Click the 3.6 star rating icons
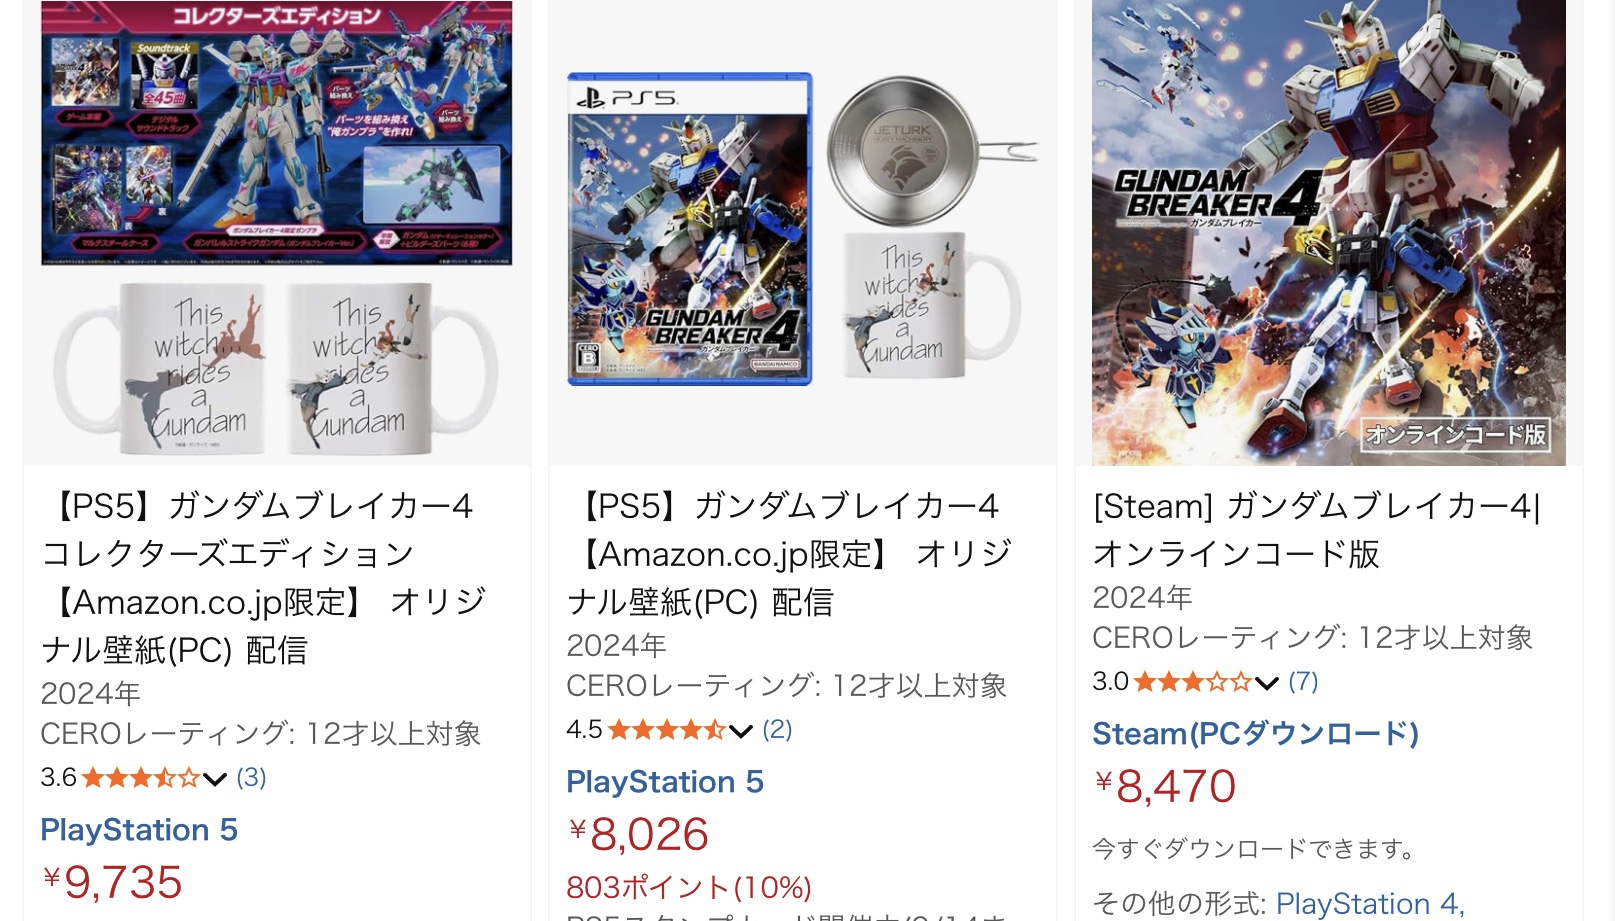This screenshot has width=1615, height=921. (x=141, y=778)
